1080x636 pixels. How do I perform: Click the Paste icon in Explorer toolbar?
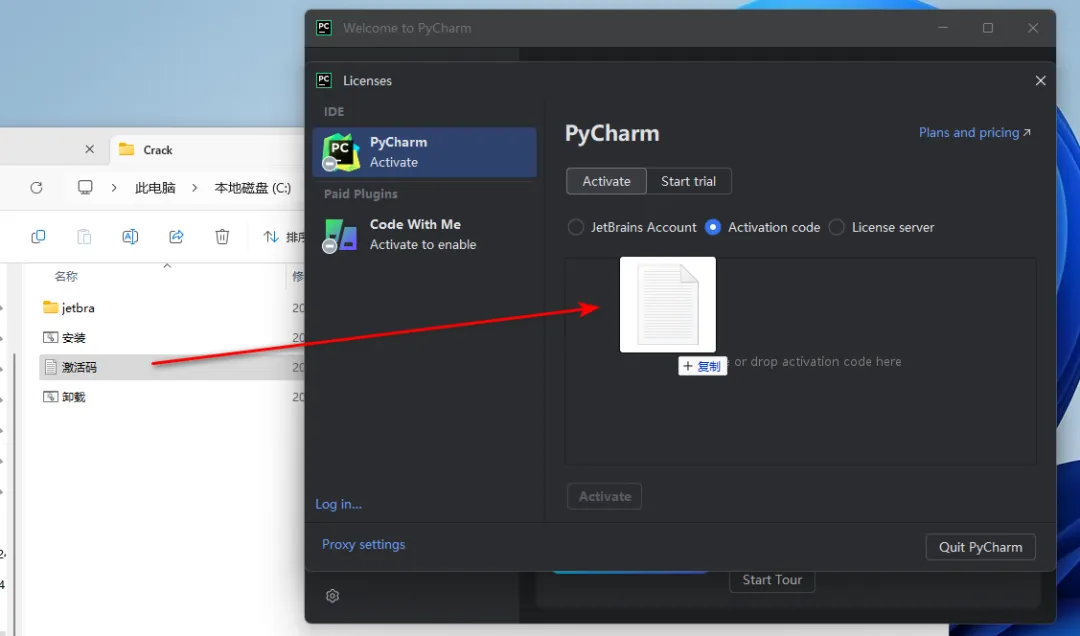[84, 237]
